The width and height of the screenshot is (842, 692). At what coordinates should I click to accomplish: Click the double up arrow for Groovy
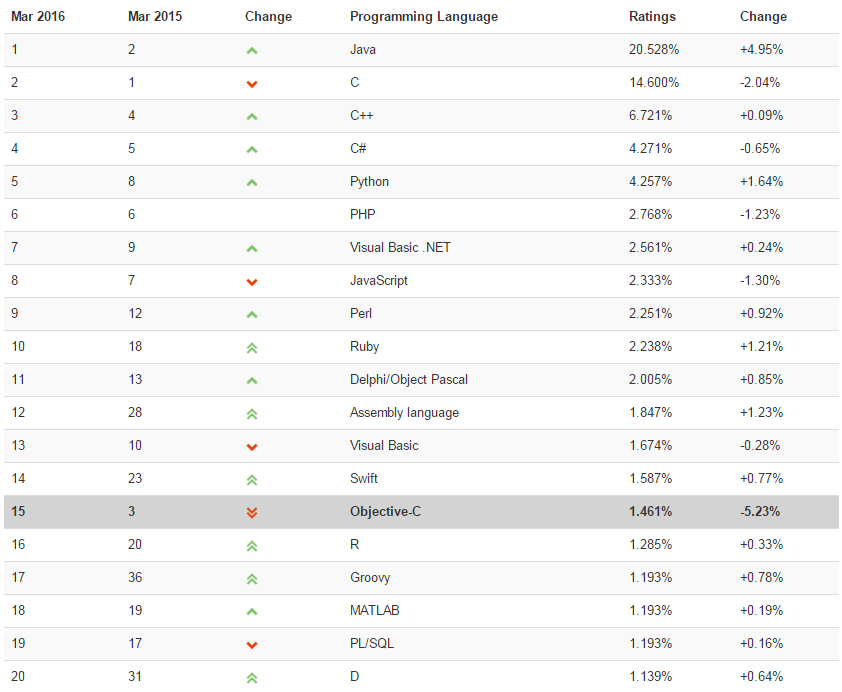[x=252, y=578]
